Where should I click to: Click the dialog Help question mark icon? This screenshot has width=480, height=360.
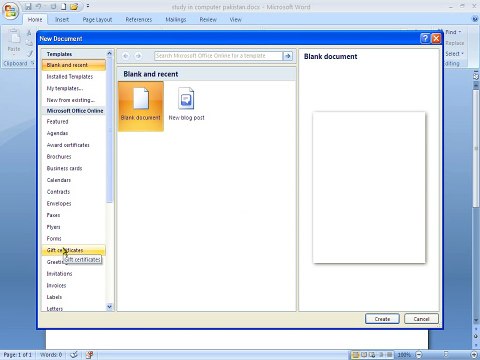(x=425, y=38)
